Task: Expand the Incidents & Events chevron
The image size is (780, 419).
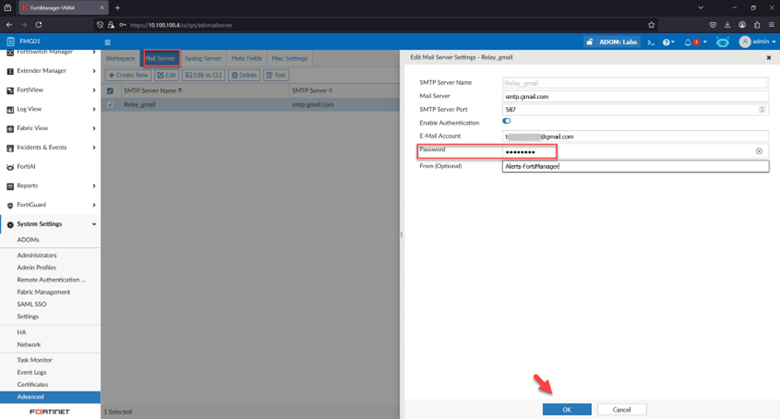Action: pos(94,148)
